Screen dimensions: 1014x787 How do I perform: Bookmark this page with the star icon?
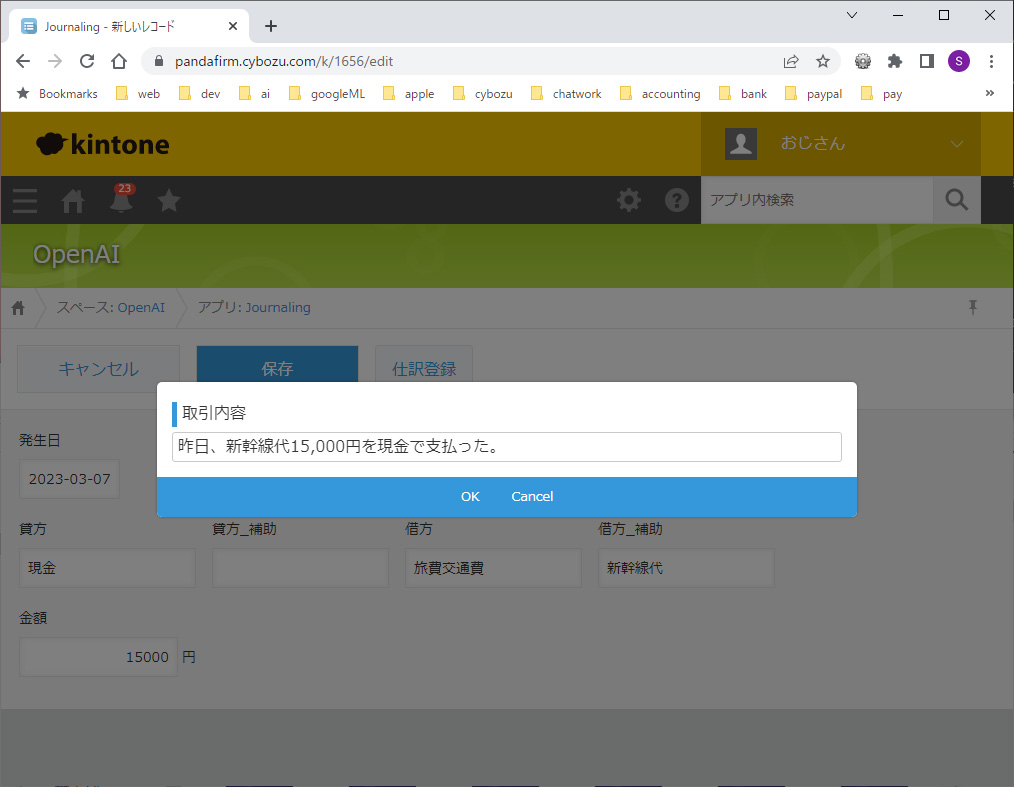(x=823, y=61)
